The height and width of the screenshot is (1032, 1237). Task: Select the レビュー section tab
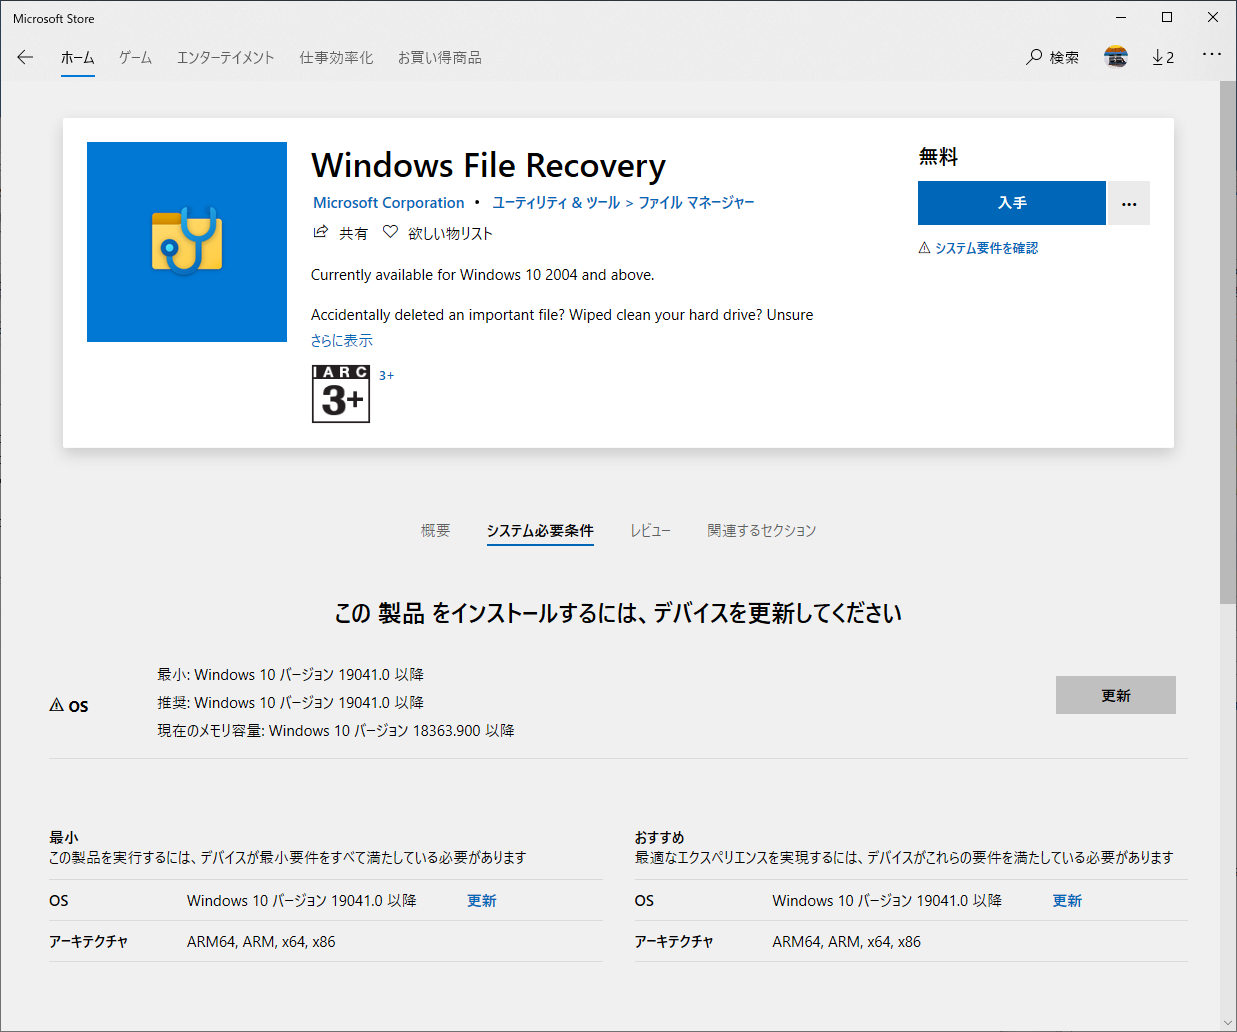click(x=650, y=530)
